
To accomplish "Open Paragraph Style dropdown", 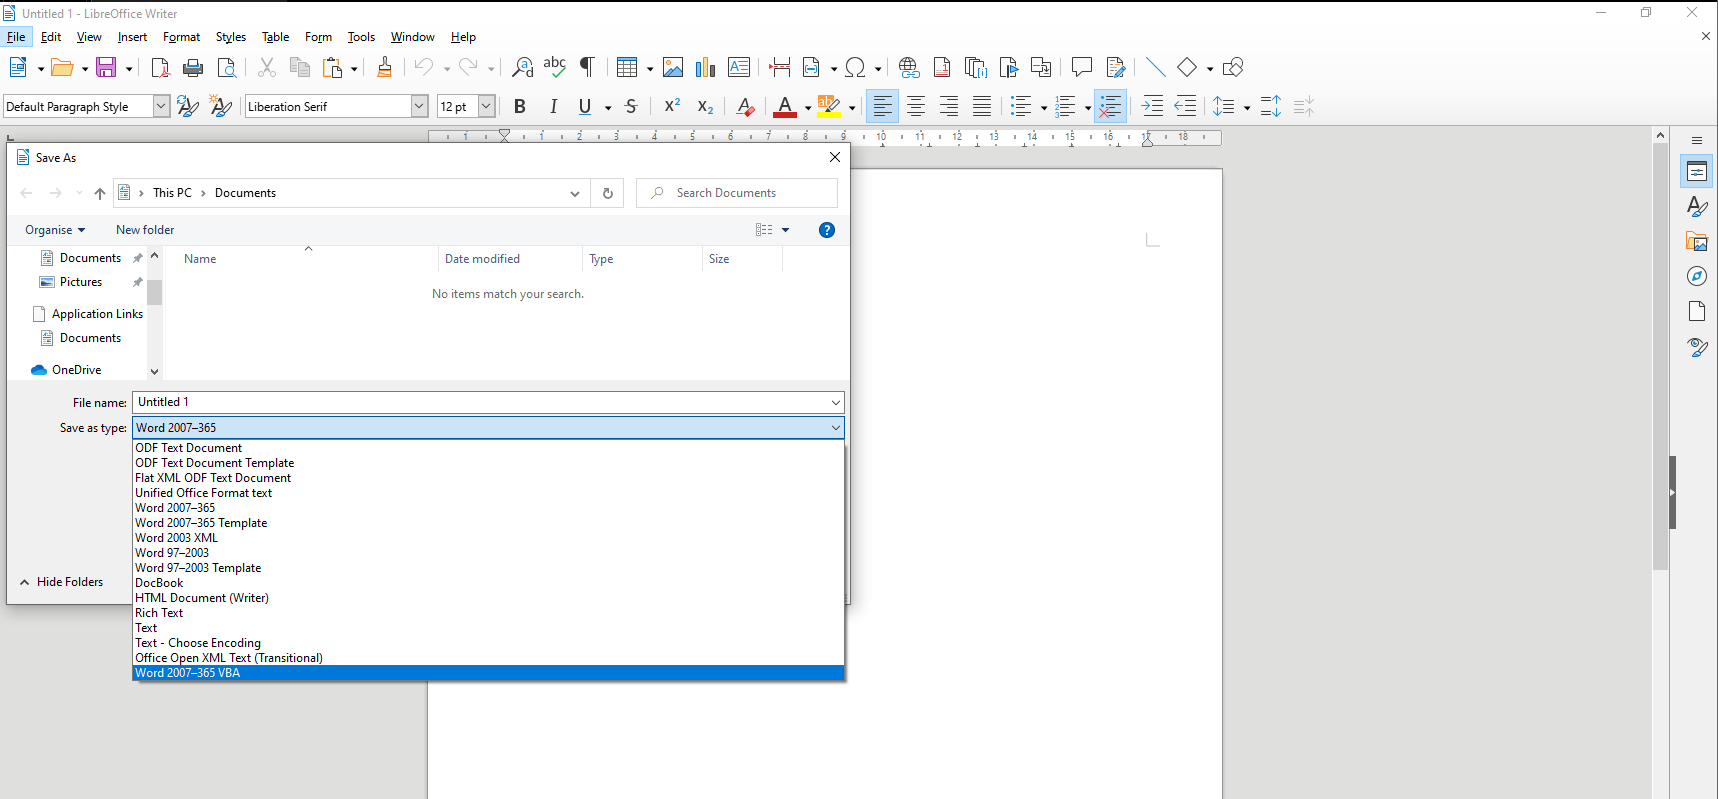I will pos(161,106).
